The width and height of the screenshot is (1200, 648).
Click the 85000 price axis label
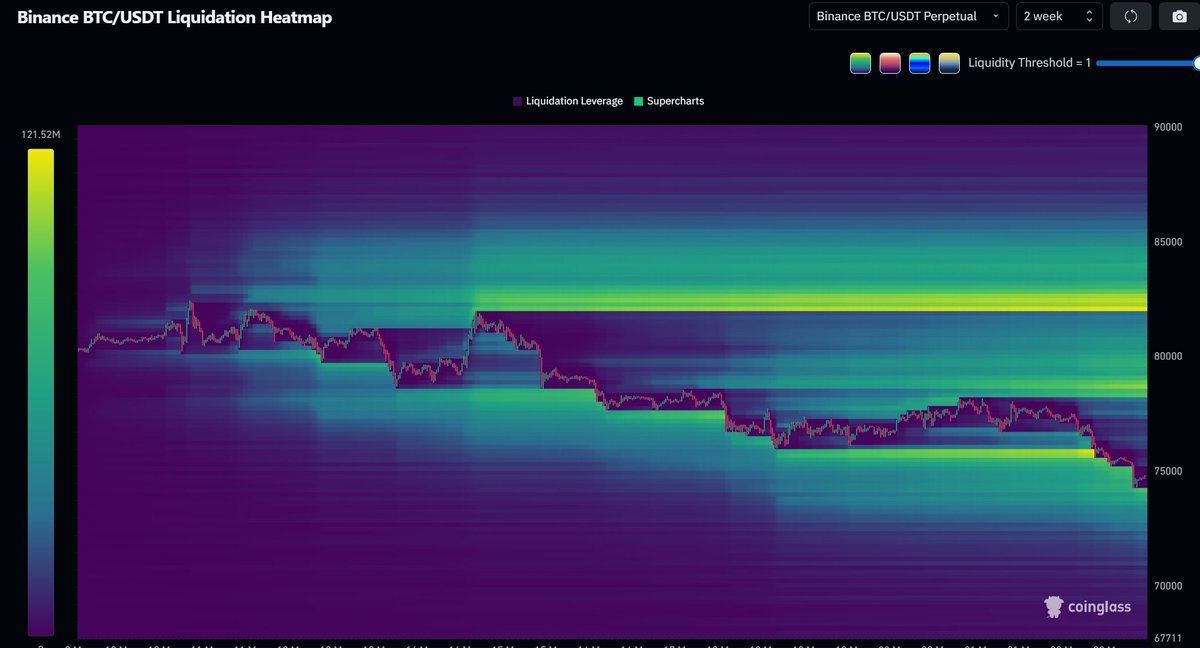click(1169, 242)
